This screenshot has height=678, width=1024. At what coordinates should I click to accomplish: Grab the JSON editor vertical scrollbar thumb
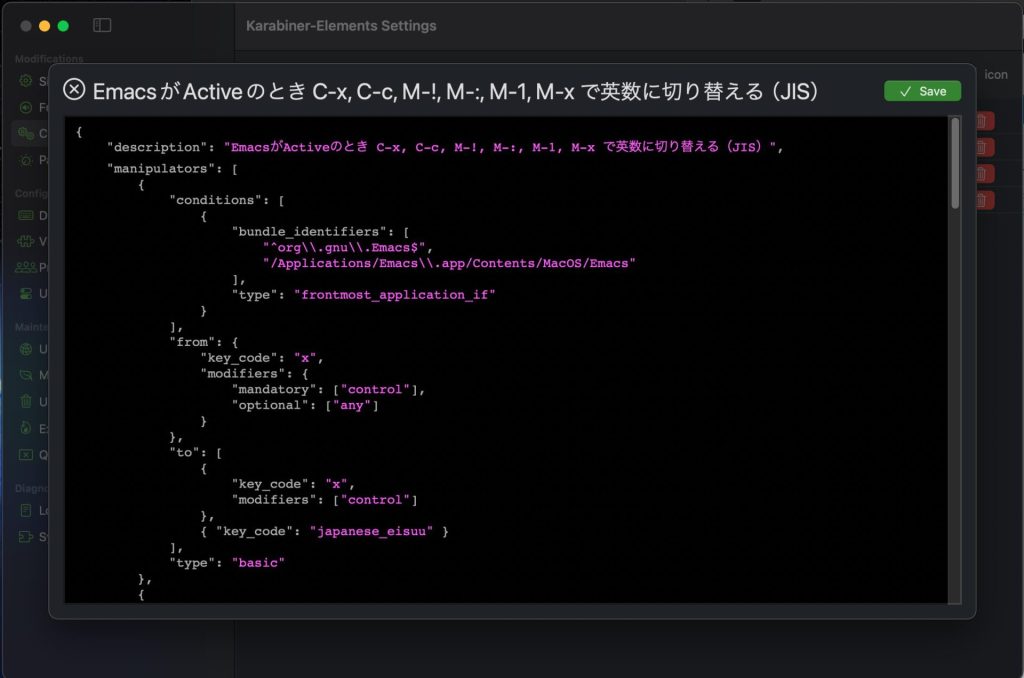pos(955,163)
